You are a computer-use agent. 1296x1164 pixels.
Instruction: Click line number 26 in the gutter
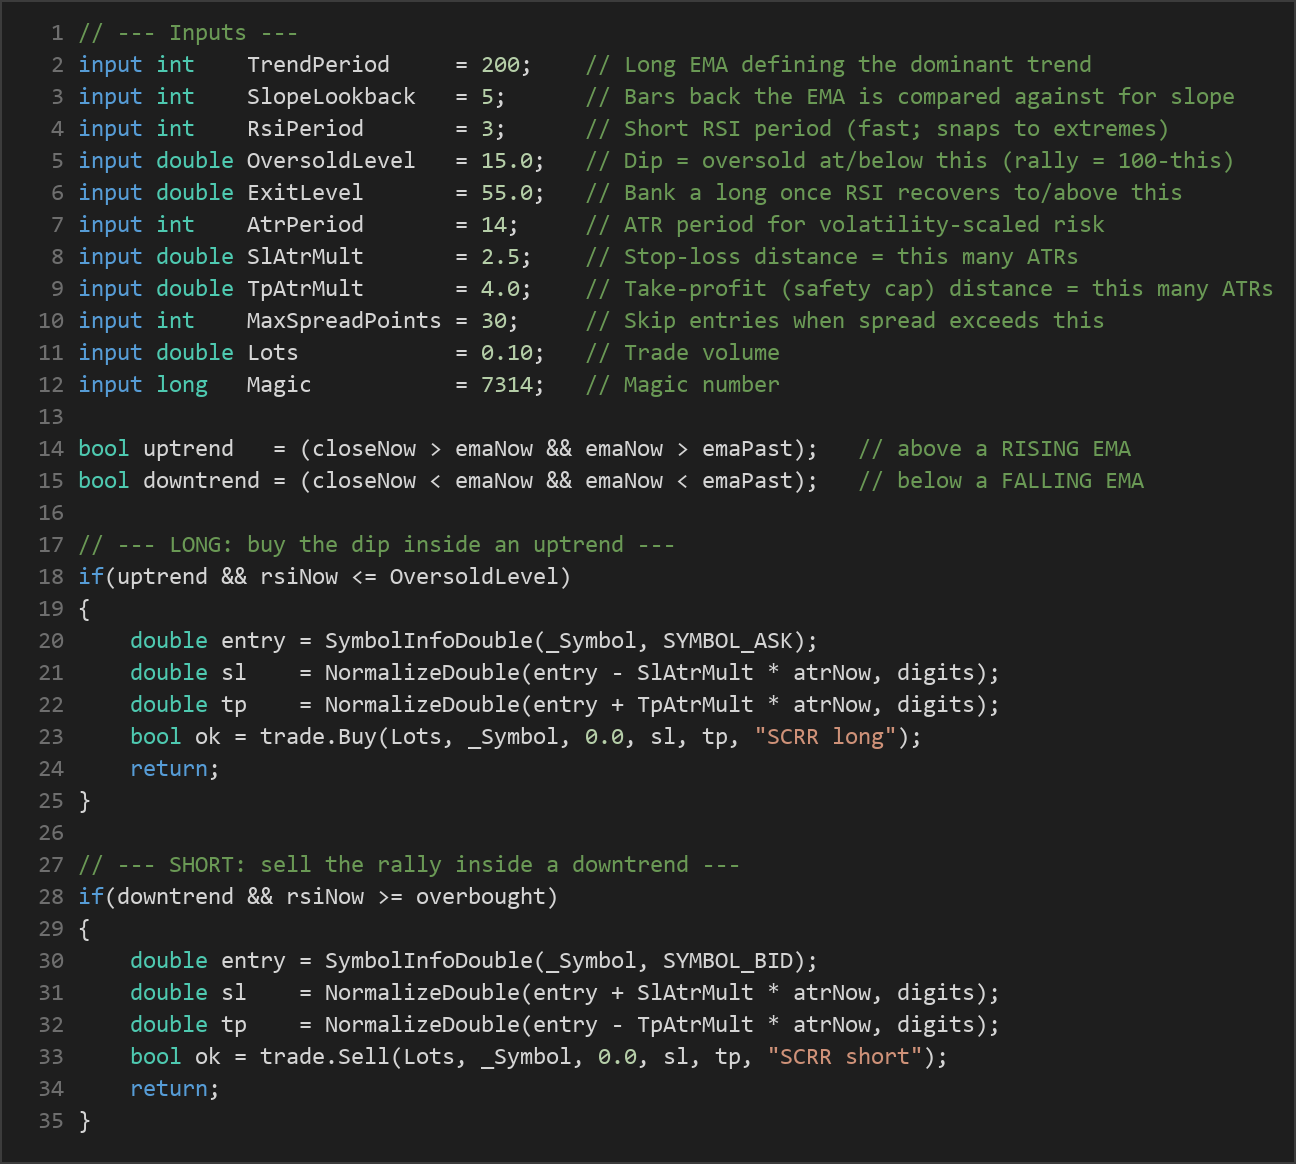tap(51, 833)
